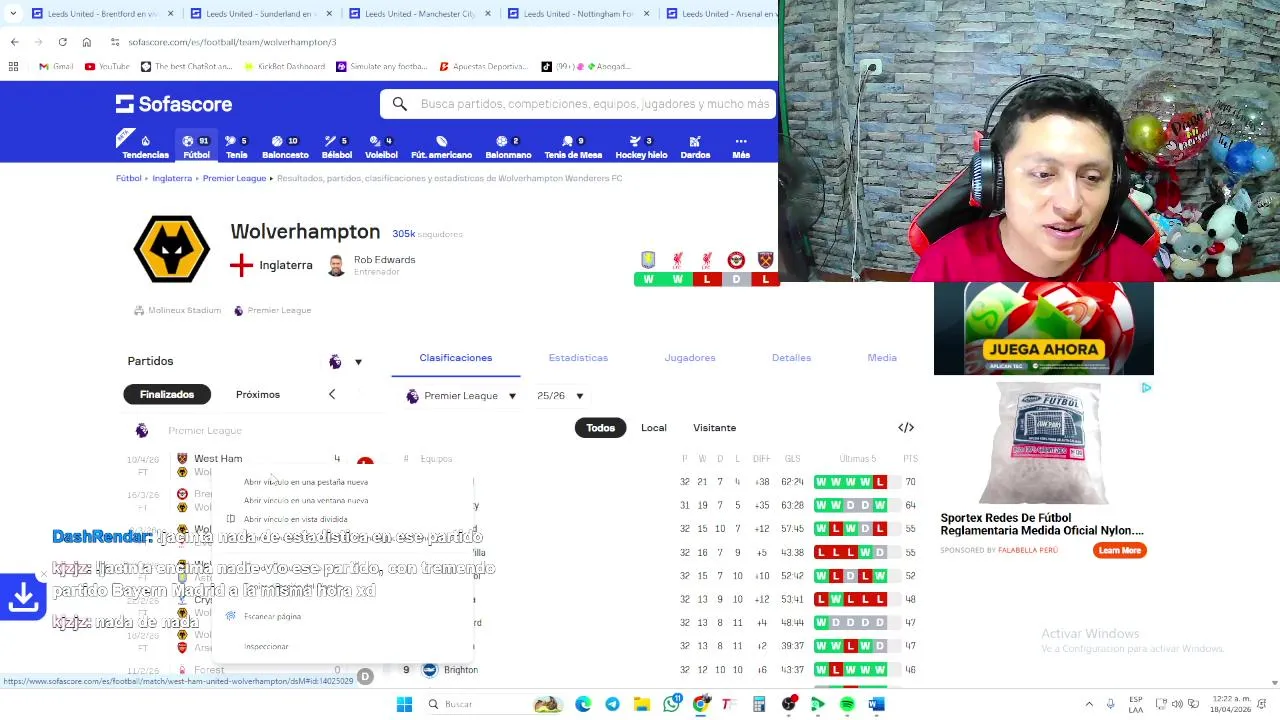Switch to the Clasificaciones tab
The height and width of the screenshot is (720, 1280).
click(x=456, y=358)
